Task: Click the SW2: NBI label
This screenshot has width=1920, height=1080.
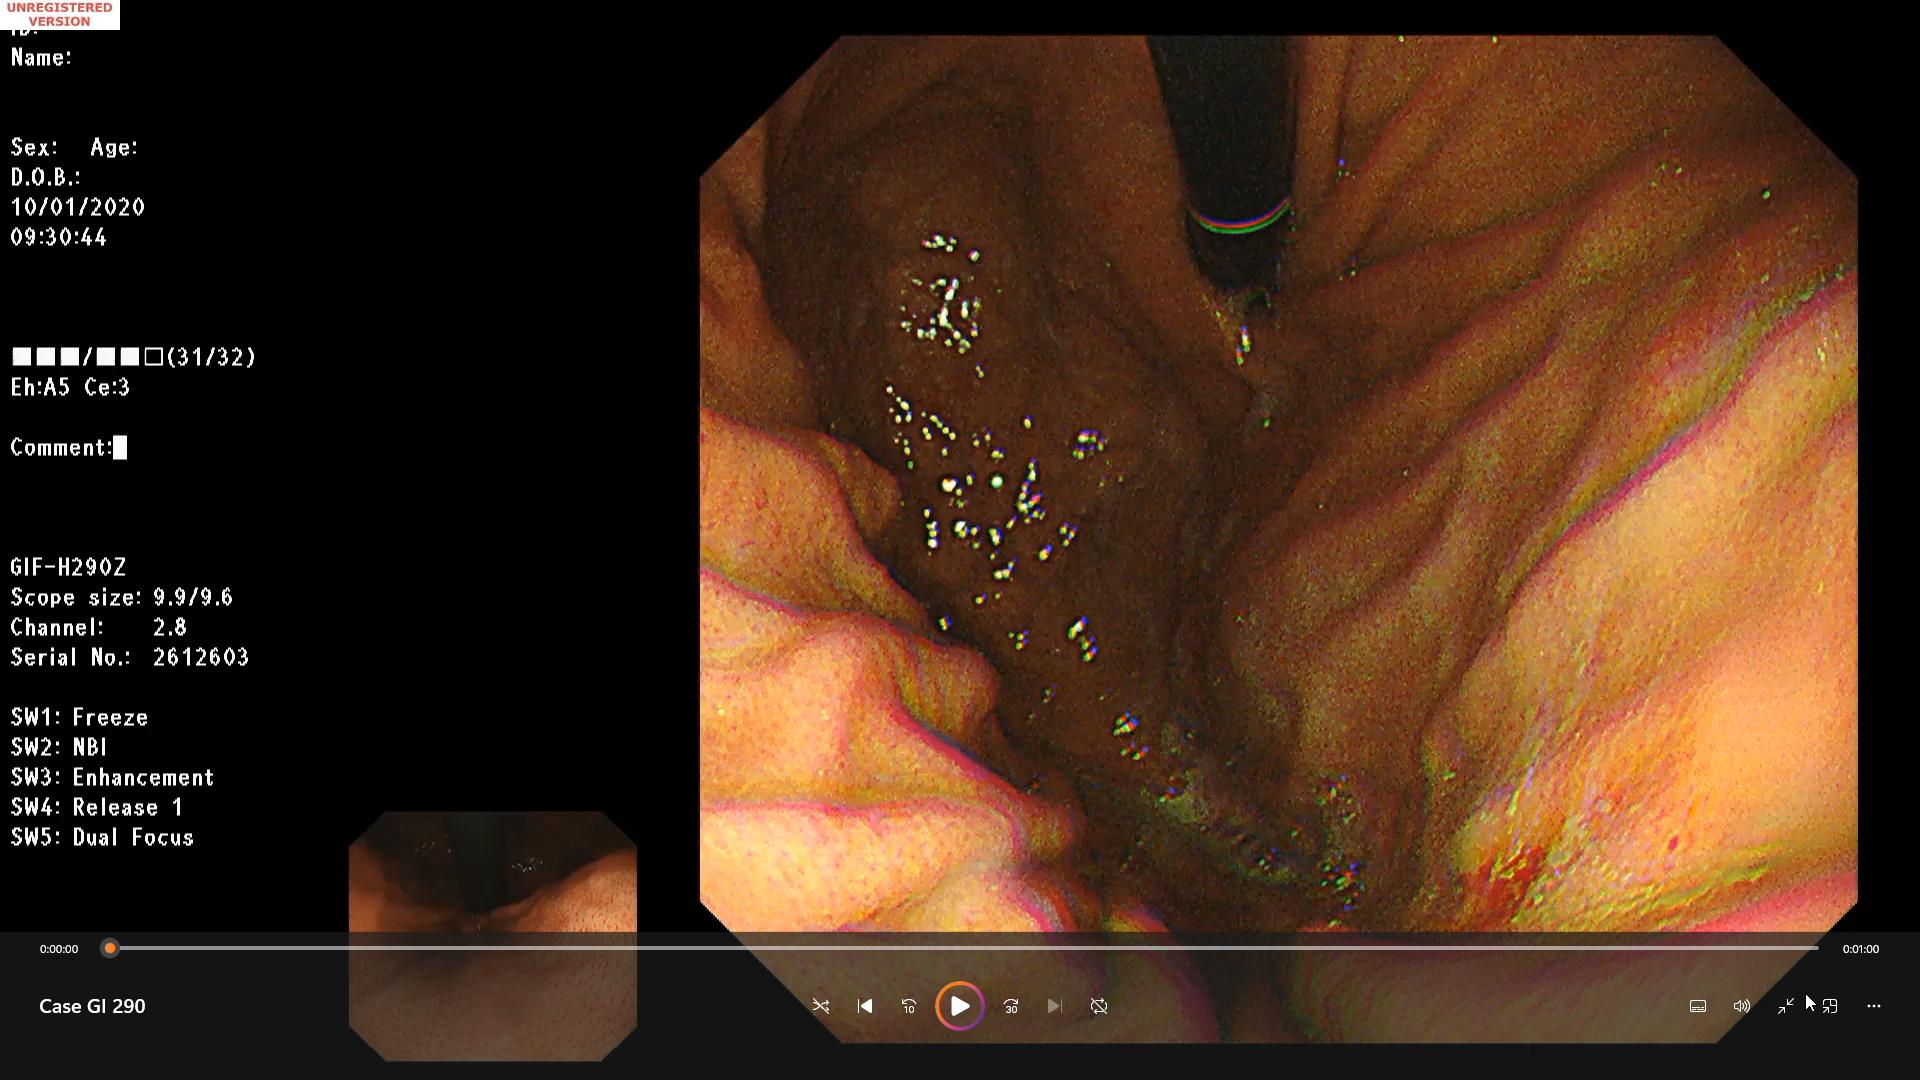Action: (59, 747)
